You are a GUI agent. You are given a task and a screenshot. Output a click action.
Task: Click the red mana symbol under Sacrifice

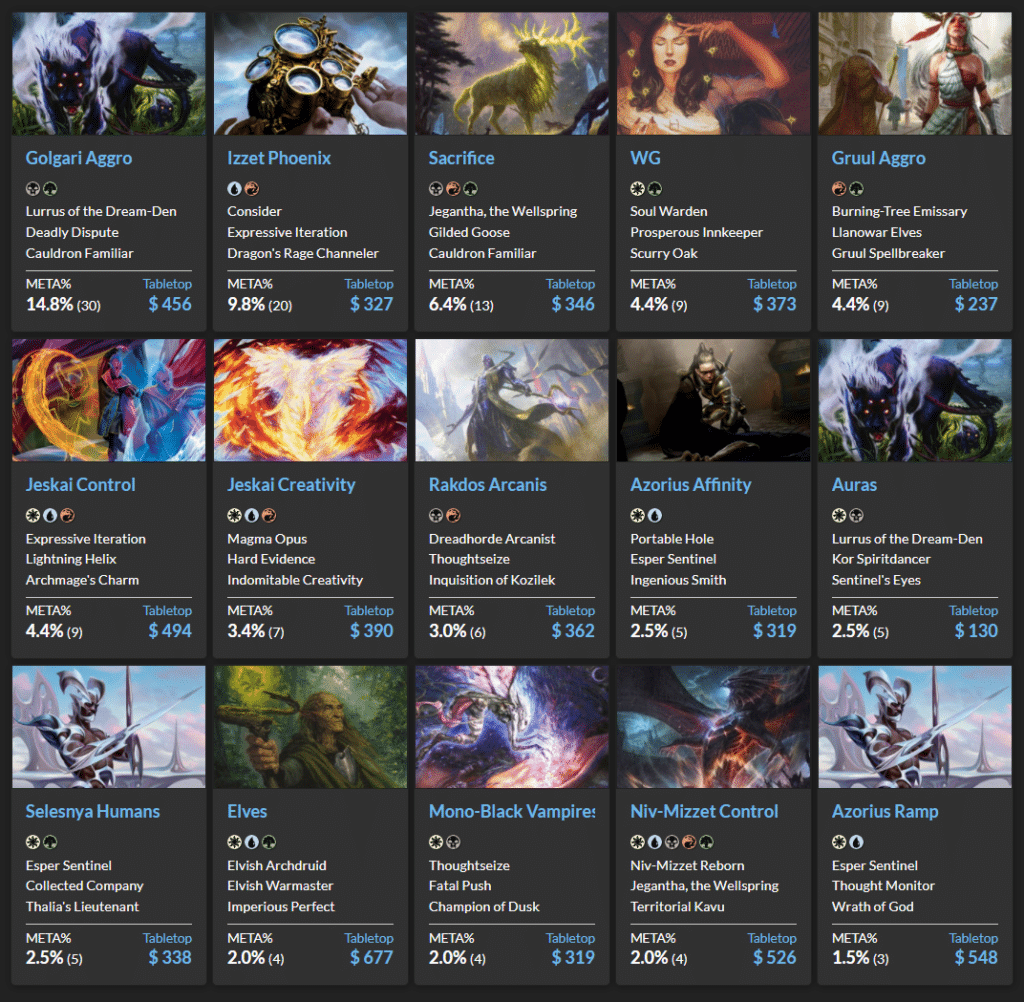pos(452,188)
